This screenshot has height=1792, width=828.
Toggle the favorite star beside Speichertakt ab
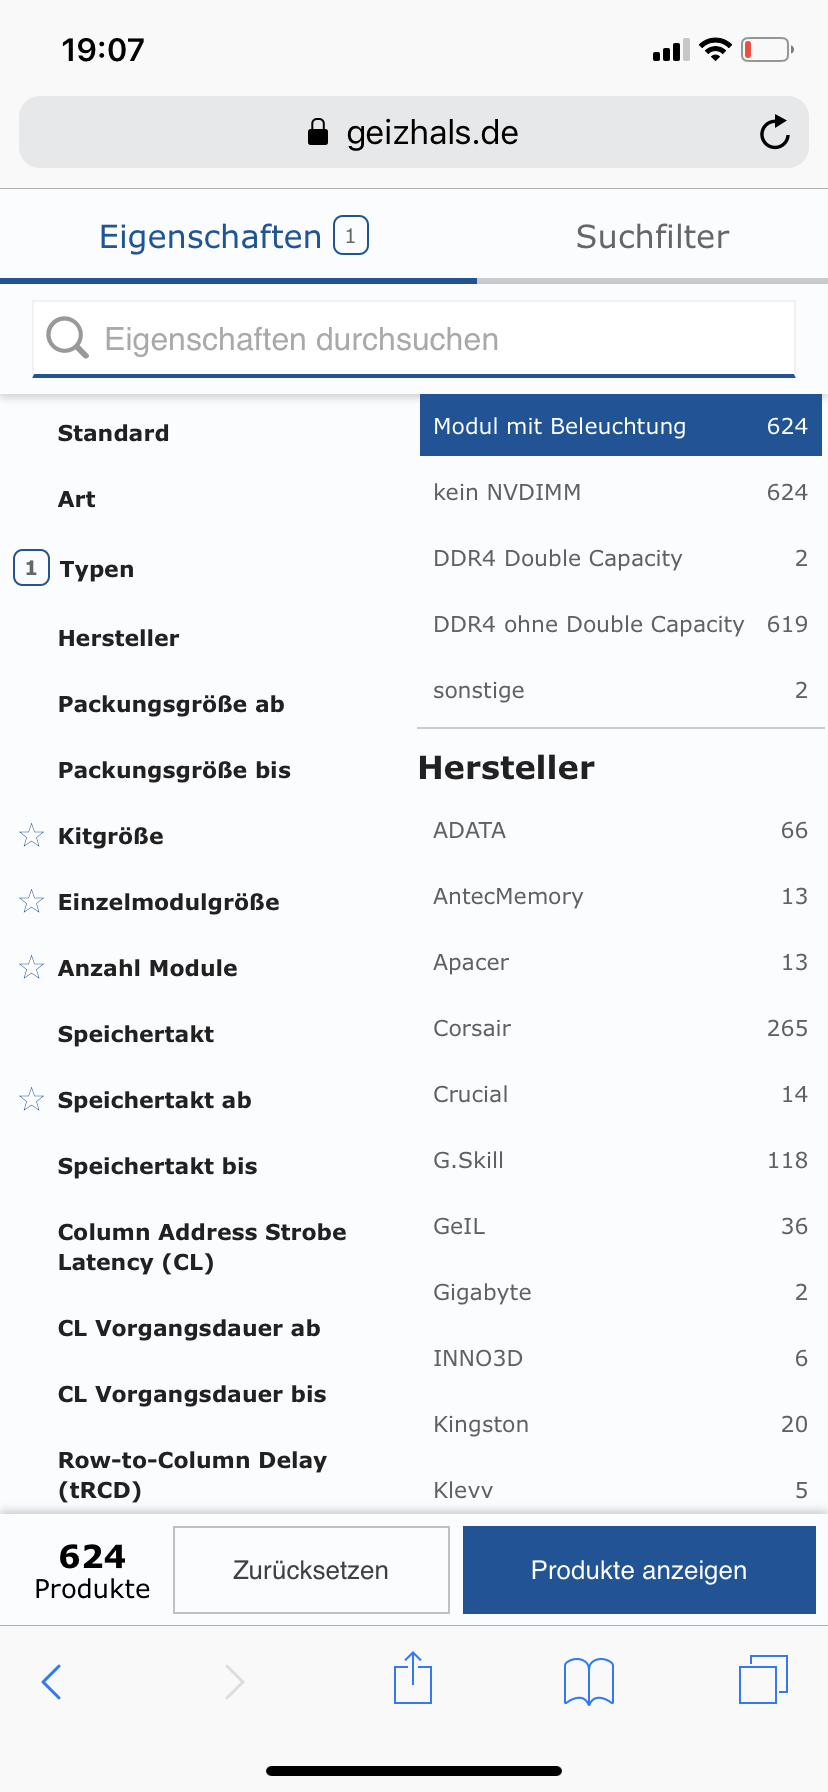pyautogui.click(x=31, y=1099)
